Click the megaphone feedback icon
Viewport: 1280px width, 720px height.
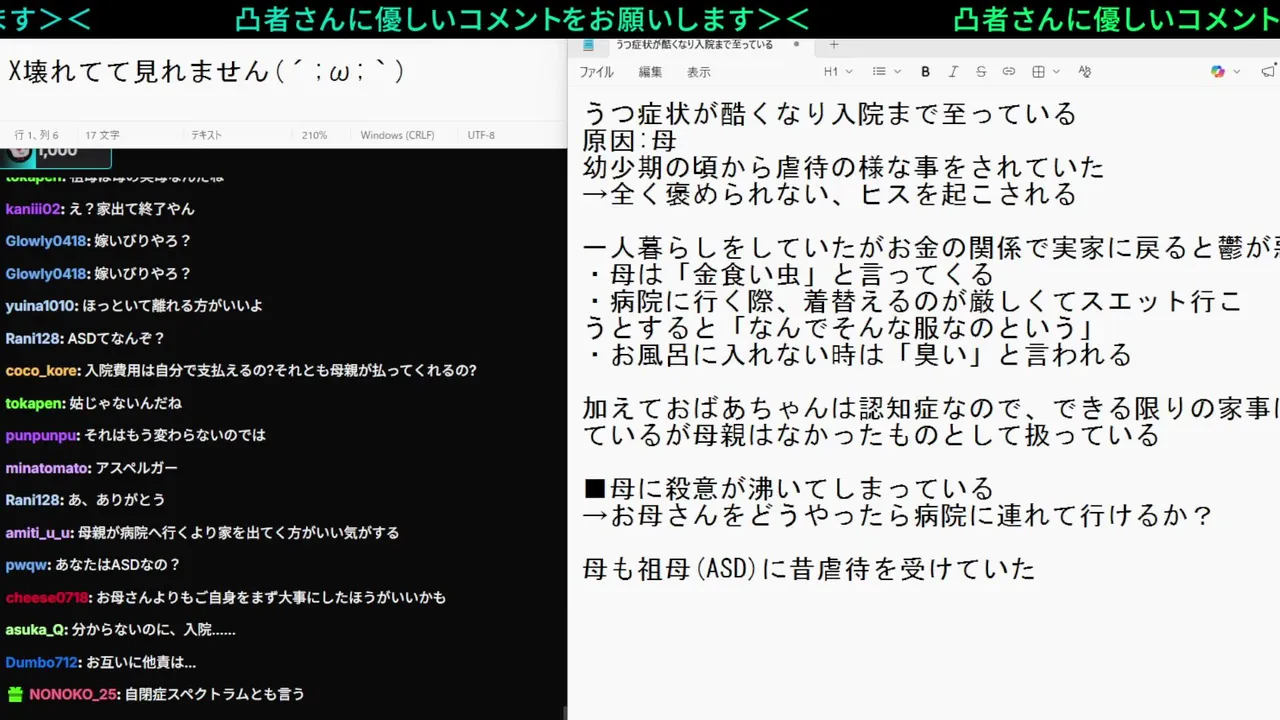coord(1269,72)
